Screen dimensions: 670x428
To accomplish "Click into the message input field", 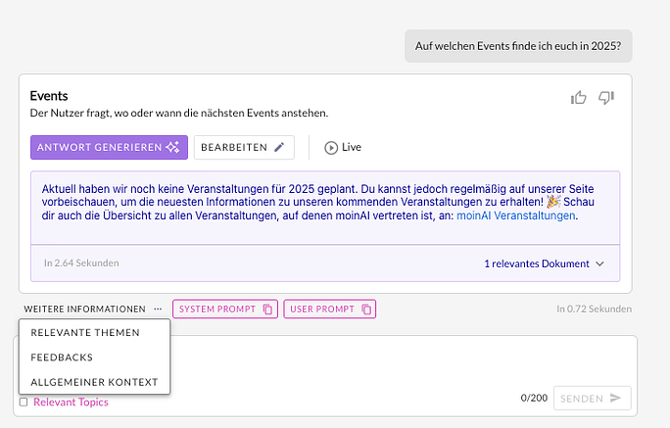I will point(400,362).
